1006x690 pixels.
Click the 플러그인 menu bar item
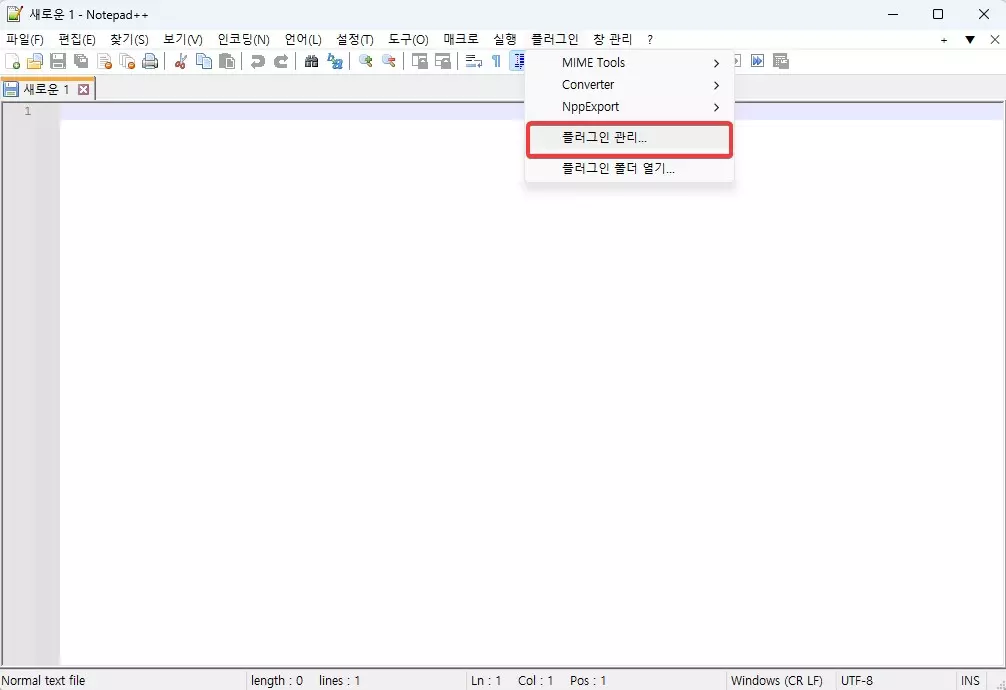coord(555,40)
